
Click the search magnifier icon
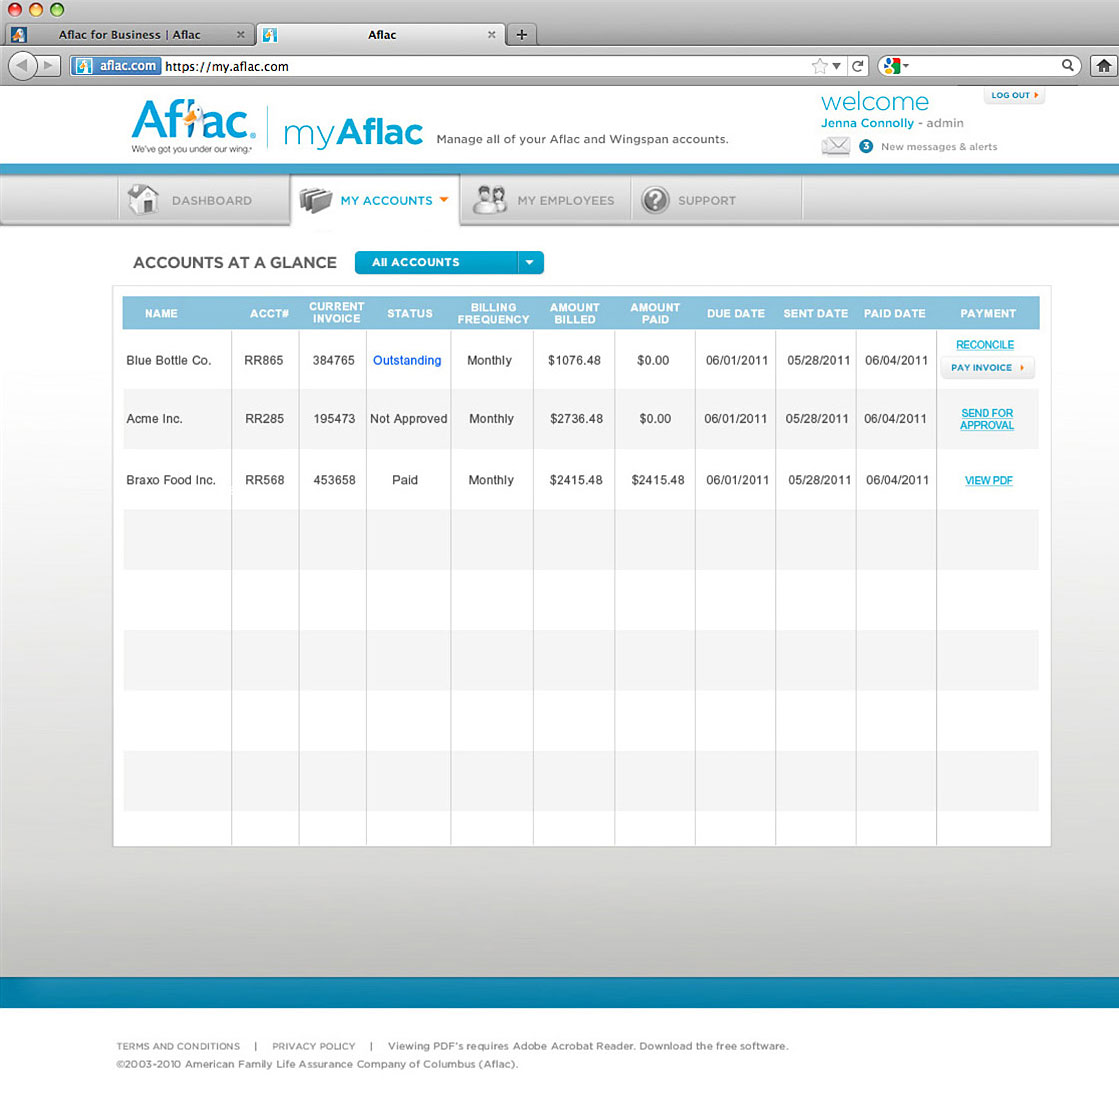tap(1068, 65)
